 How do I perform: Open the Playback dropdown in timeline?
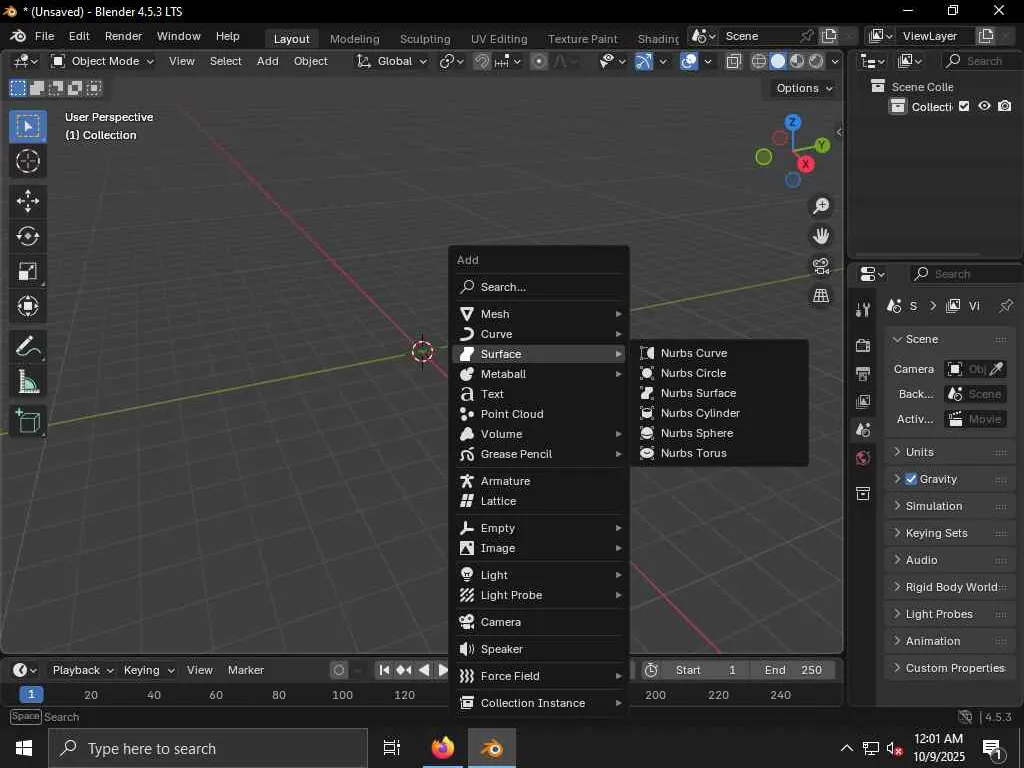(x=83, y=670)
